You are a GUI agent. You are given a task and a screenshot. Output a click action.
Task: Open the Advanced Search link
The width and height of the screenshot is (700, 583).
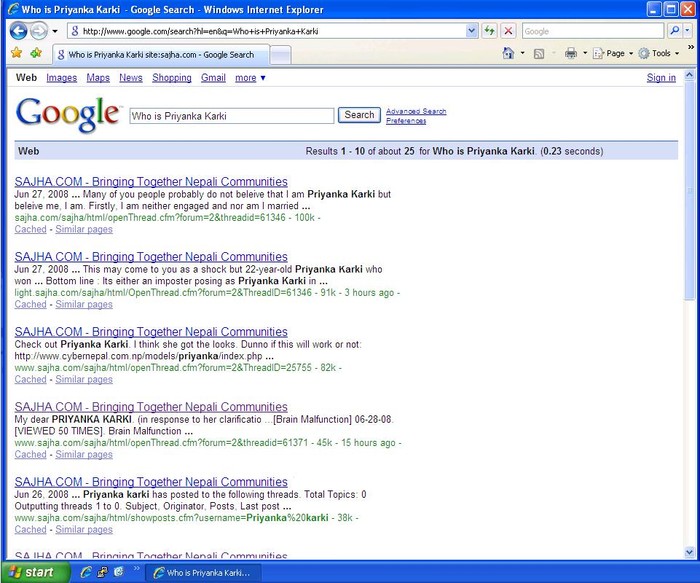pyautogui.click(x=416, y=111)
